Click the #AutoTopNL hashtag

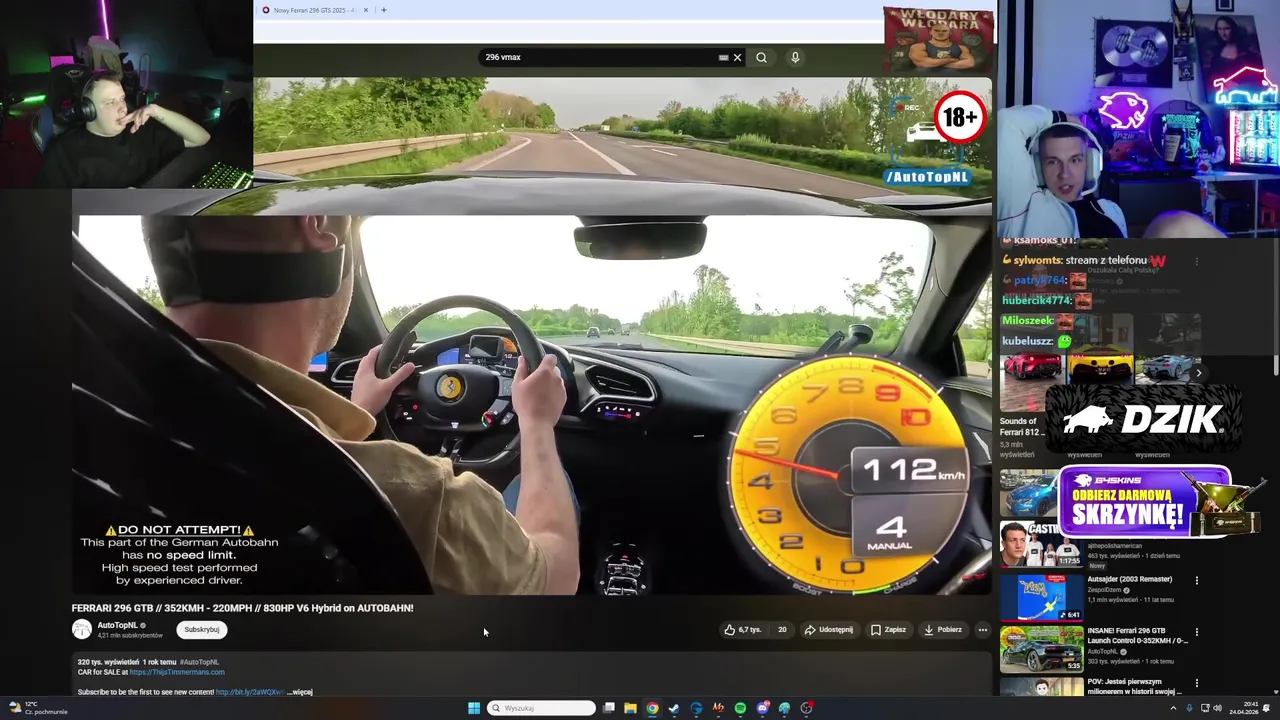coord(199,662)
